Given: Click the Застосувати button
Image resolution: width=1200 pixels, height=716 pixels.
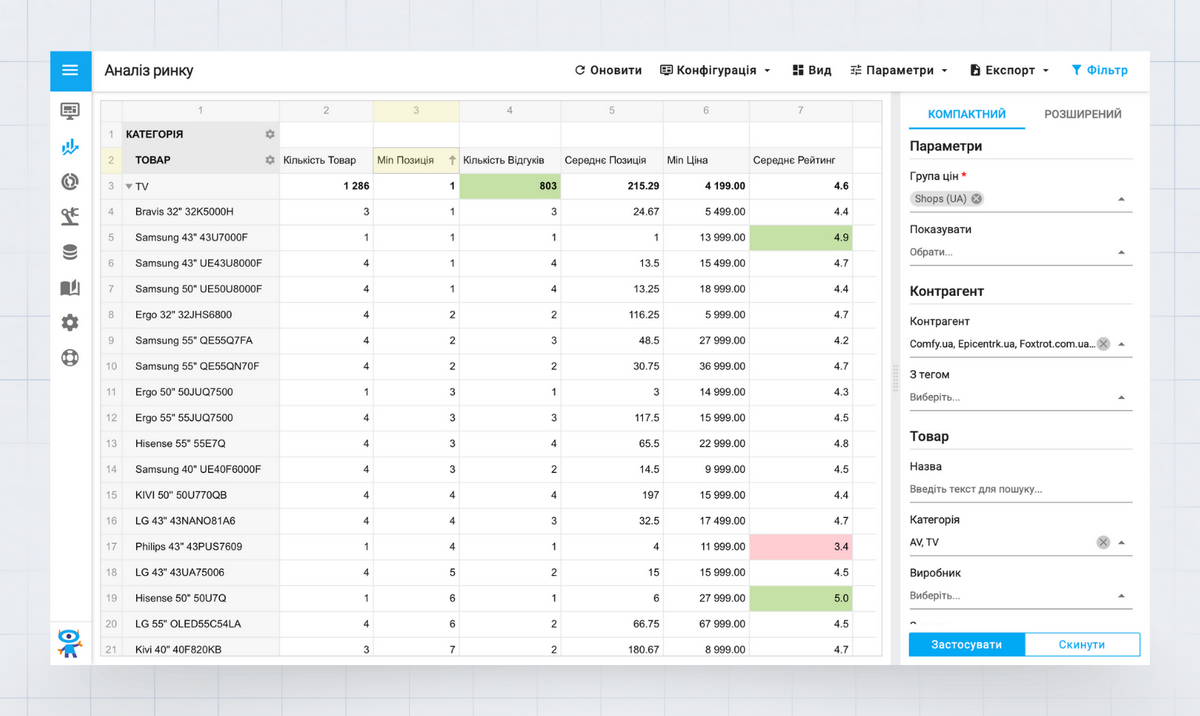Looking at the screenshot, I should 966,644.
